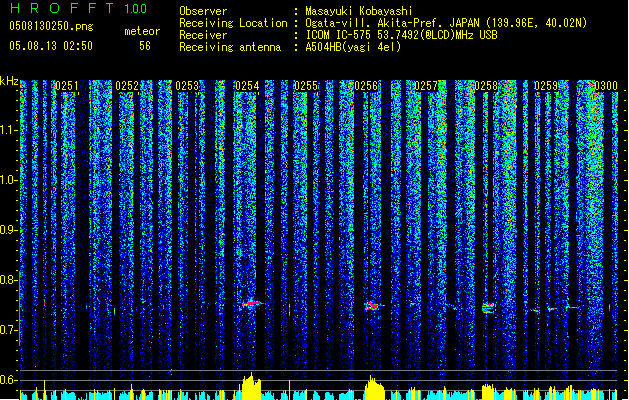
Task: Click the meteor count value 56
Action: click(145, 46)
